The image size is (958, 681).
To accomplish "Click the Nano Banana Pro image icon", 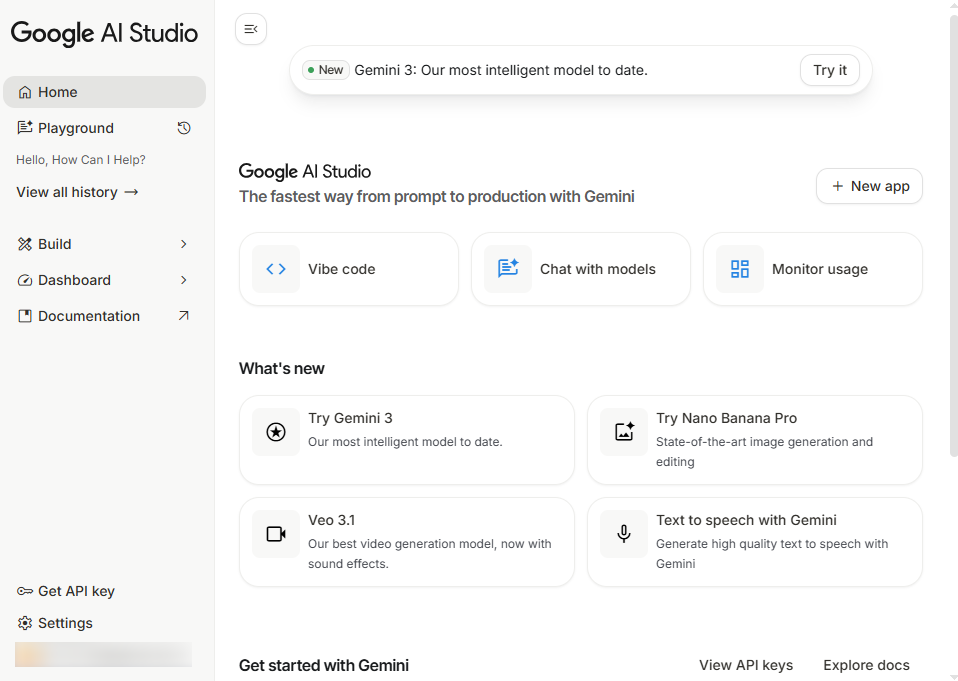I will click(624, 432).
